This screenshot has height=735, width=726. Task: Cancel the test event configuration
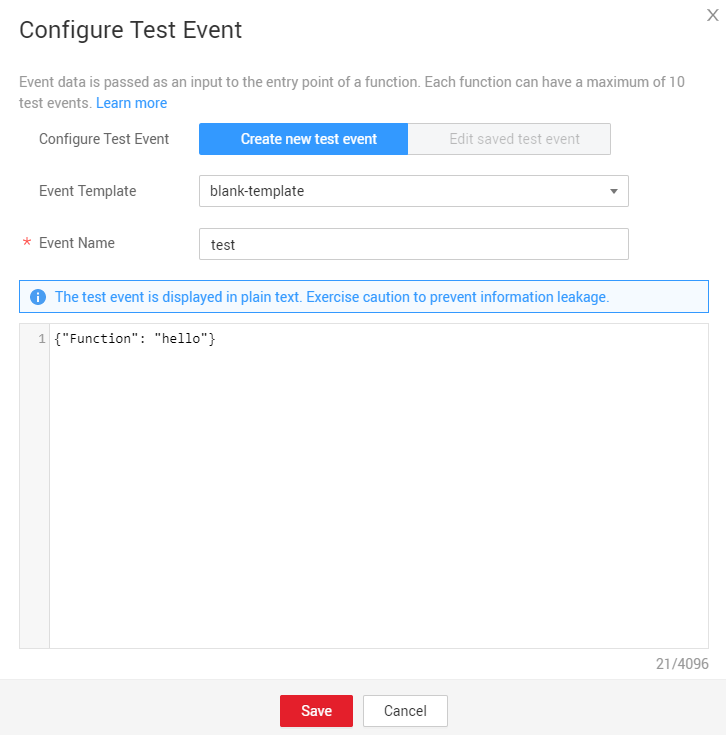[x=405, y=711]
